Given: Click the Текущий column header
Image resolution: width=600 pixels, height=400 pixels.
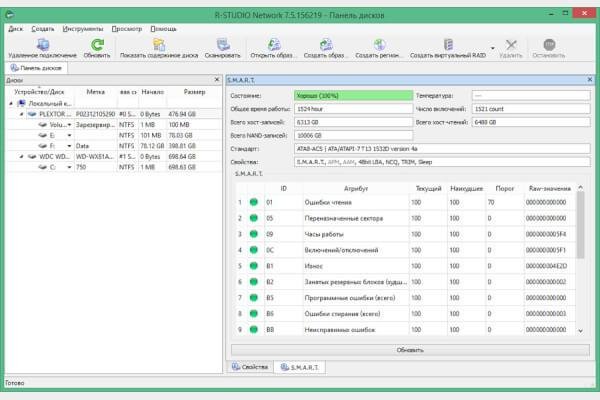Looking at the screenshot, I should point(428,188).
